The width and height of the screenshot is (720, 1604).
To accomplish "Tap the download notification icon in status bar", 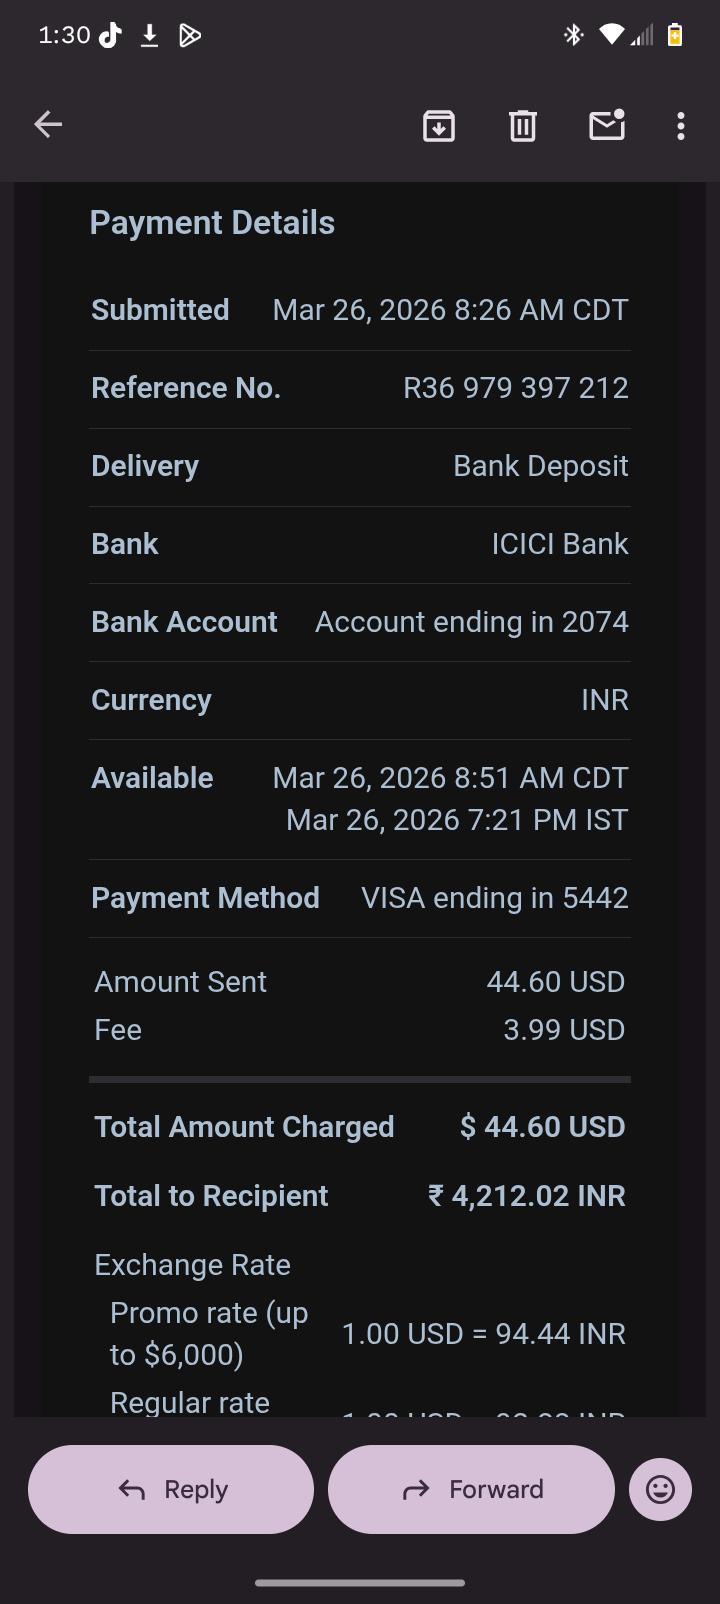I will coord(150,36).
